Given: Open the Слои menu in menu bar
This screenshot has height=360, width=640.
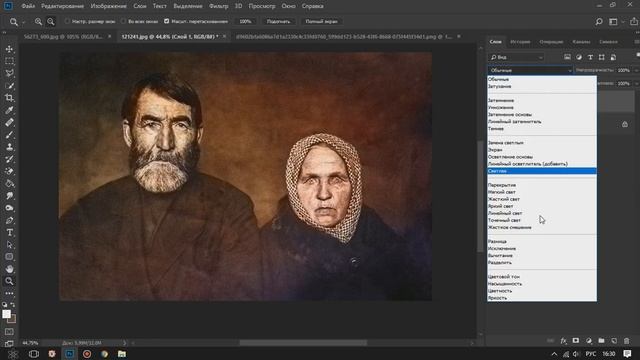Looking at the screenshot, I should [x=140, y=6].
